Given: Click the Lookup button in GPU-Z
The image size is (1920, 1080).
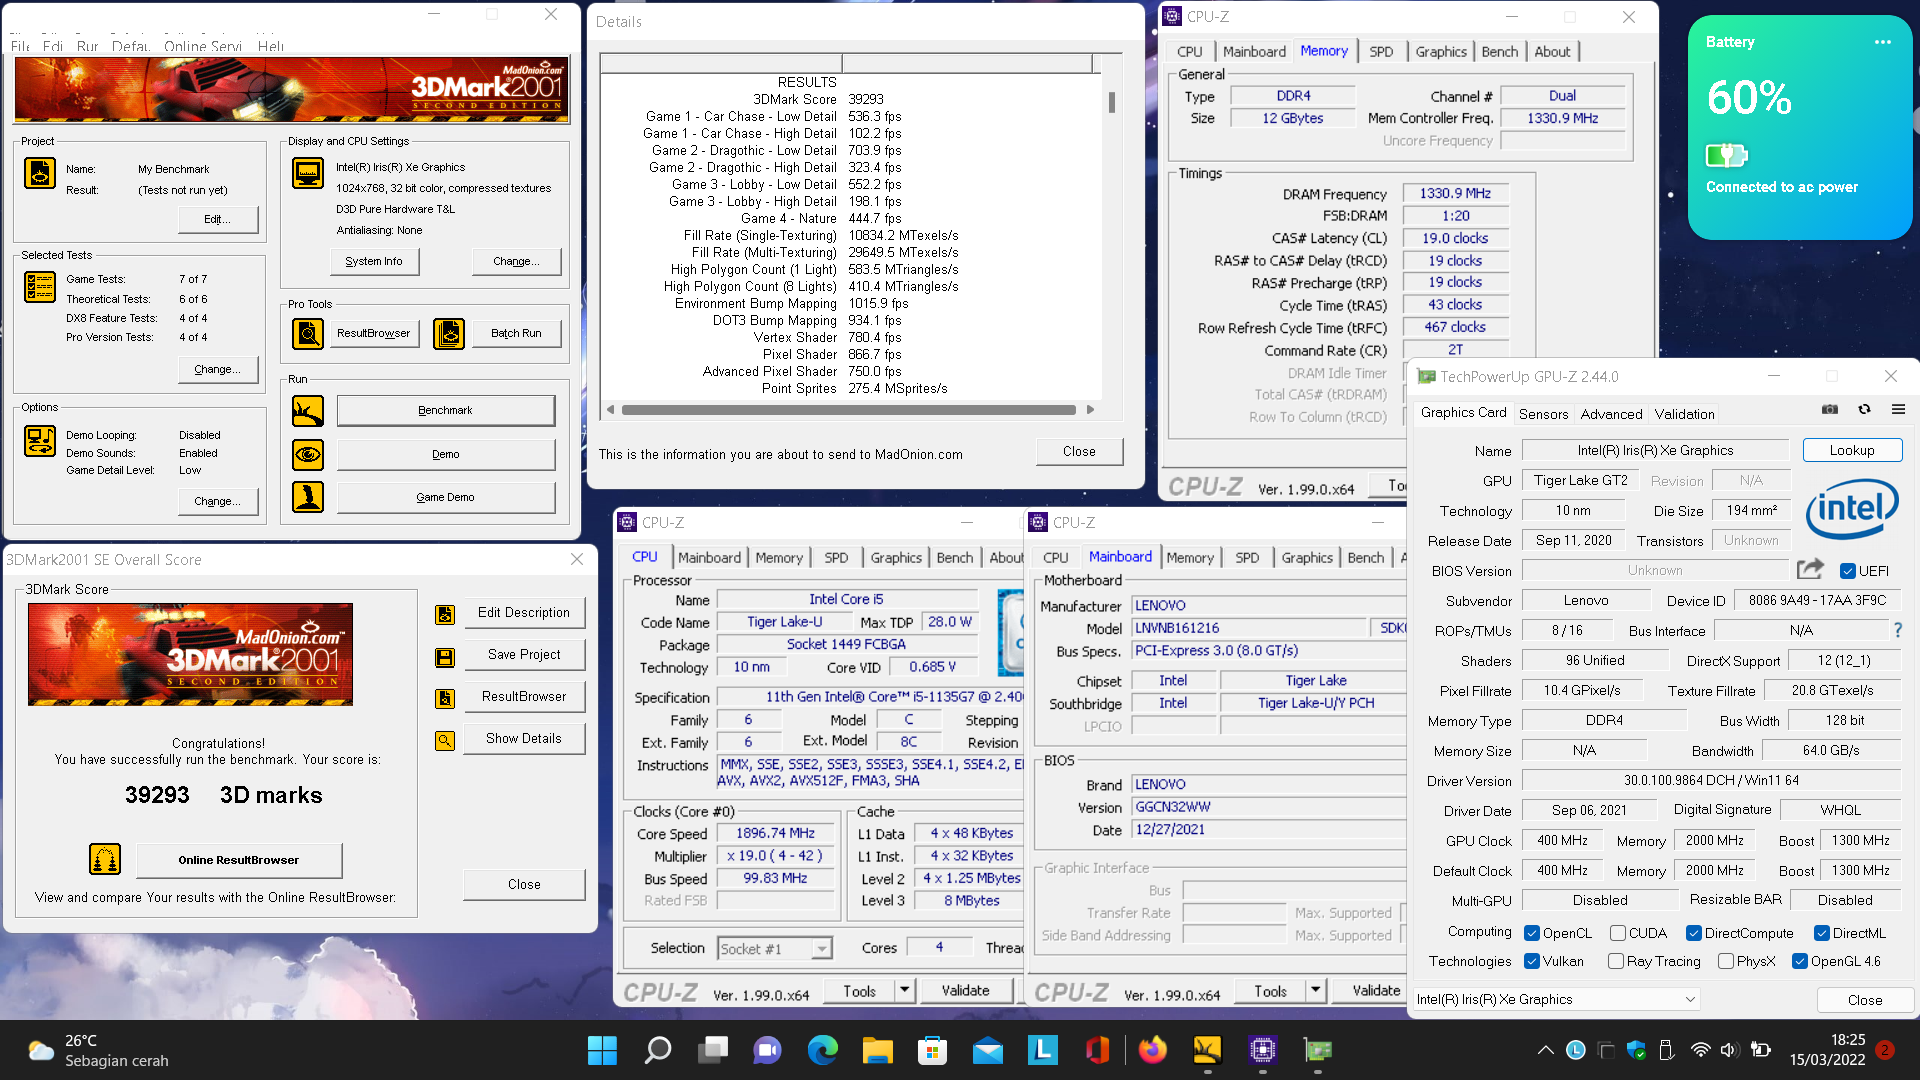Looking at the screenshot, I should point(1852,450).
